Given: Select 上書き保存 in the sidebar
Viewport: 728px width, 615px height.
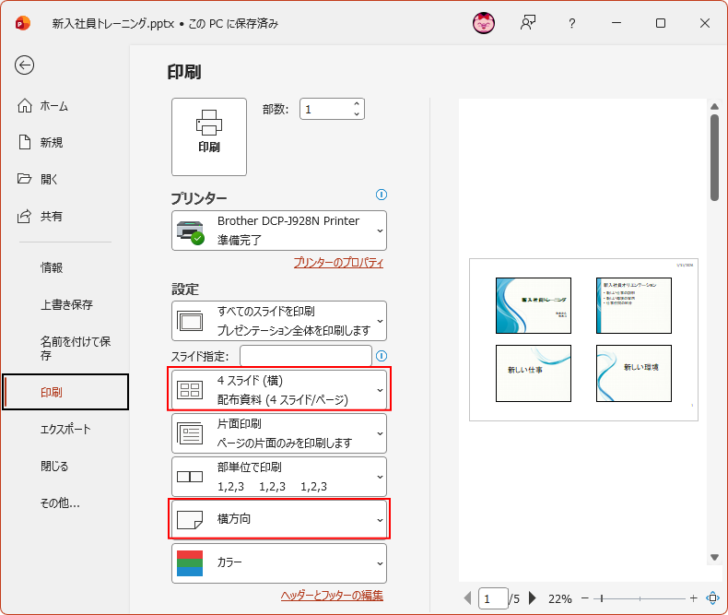Looking at the screenshot, I should (67, 304).
